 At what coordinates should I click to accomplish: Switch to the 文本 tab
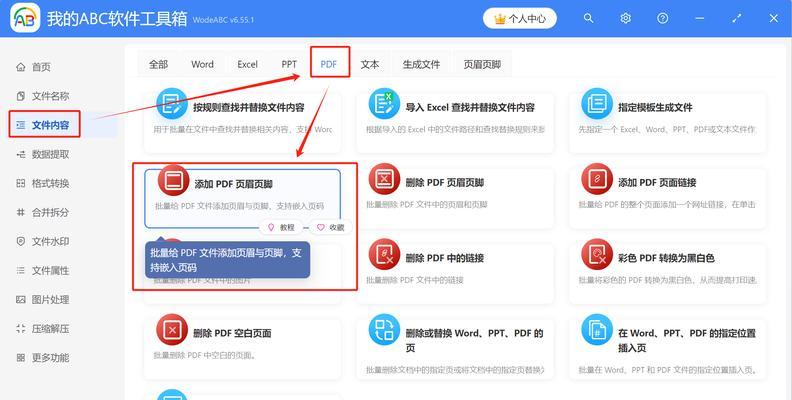pyautogui.click(x=370, y=64)
